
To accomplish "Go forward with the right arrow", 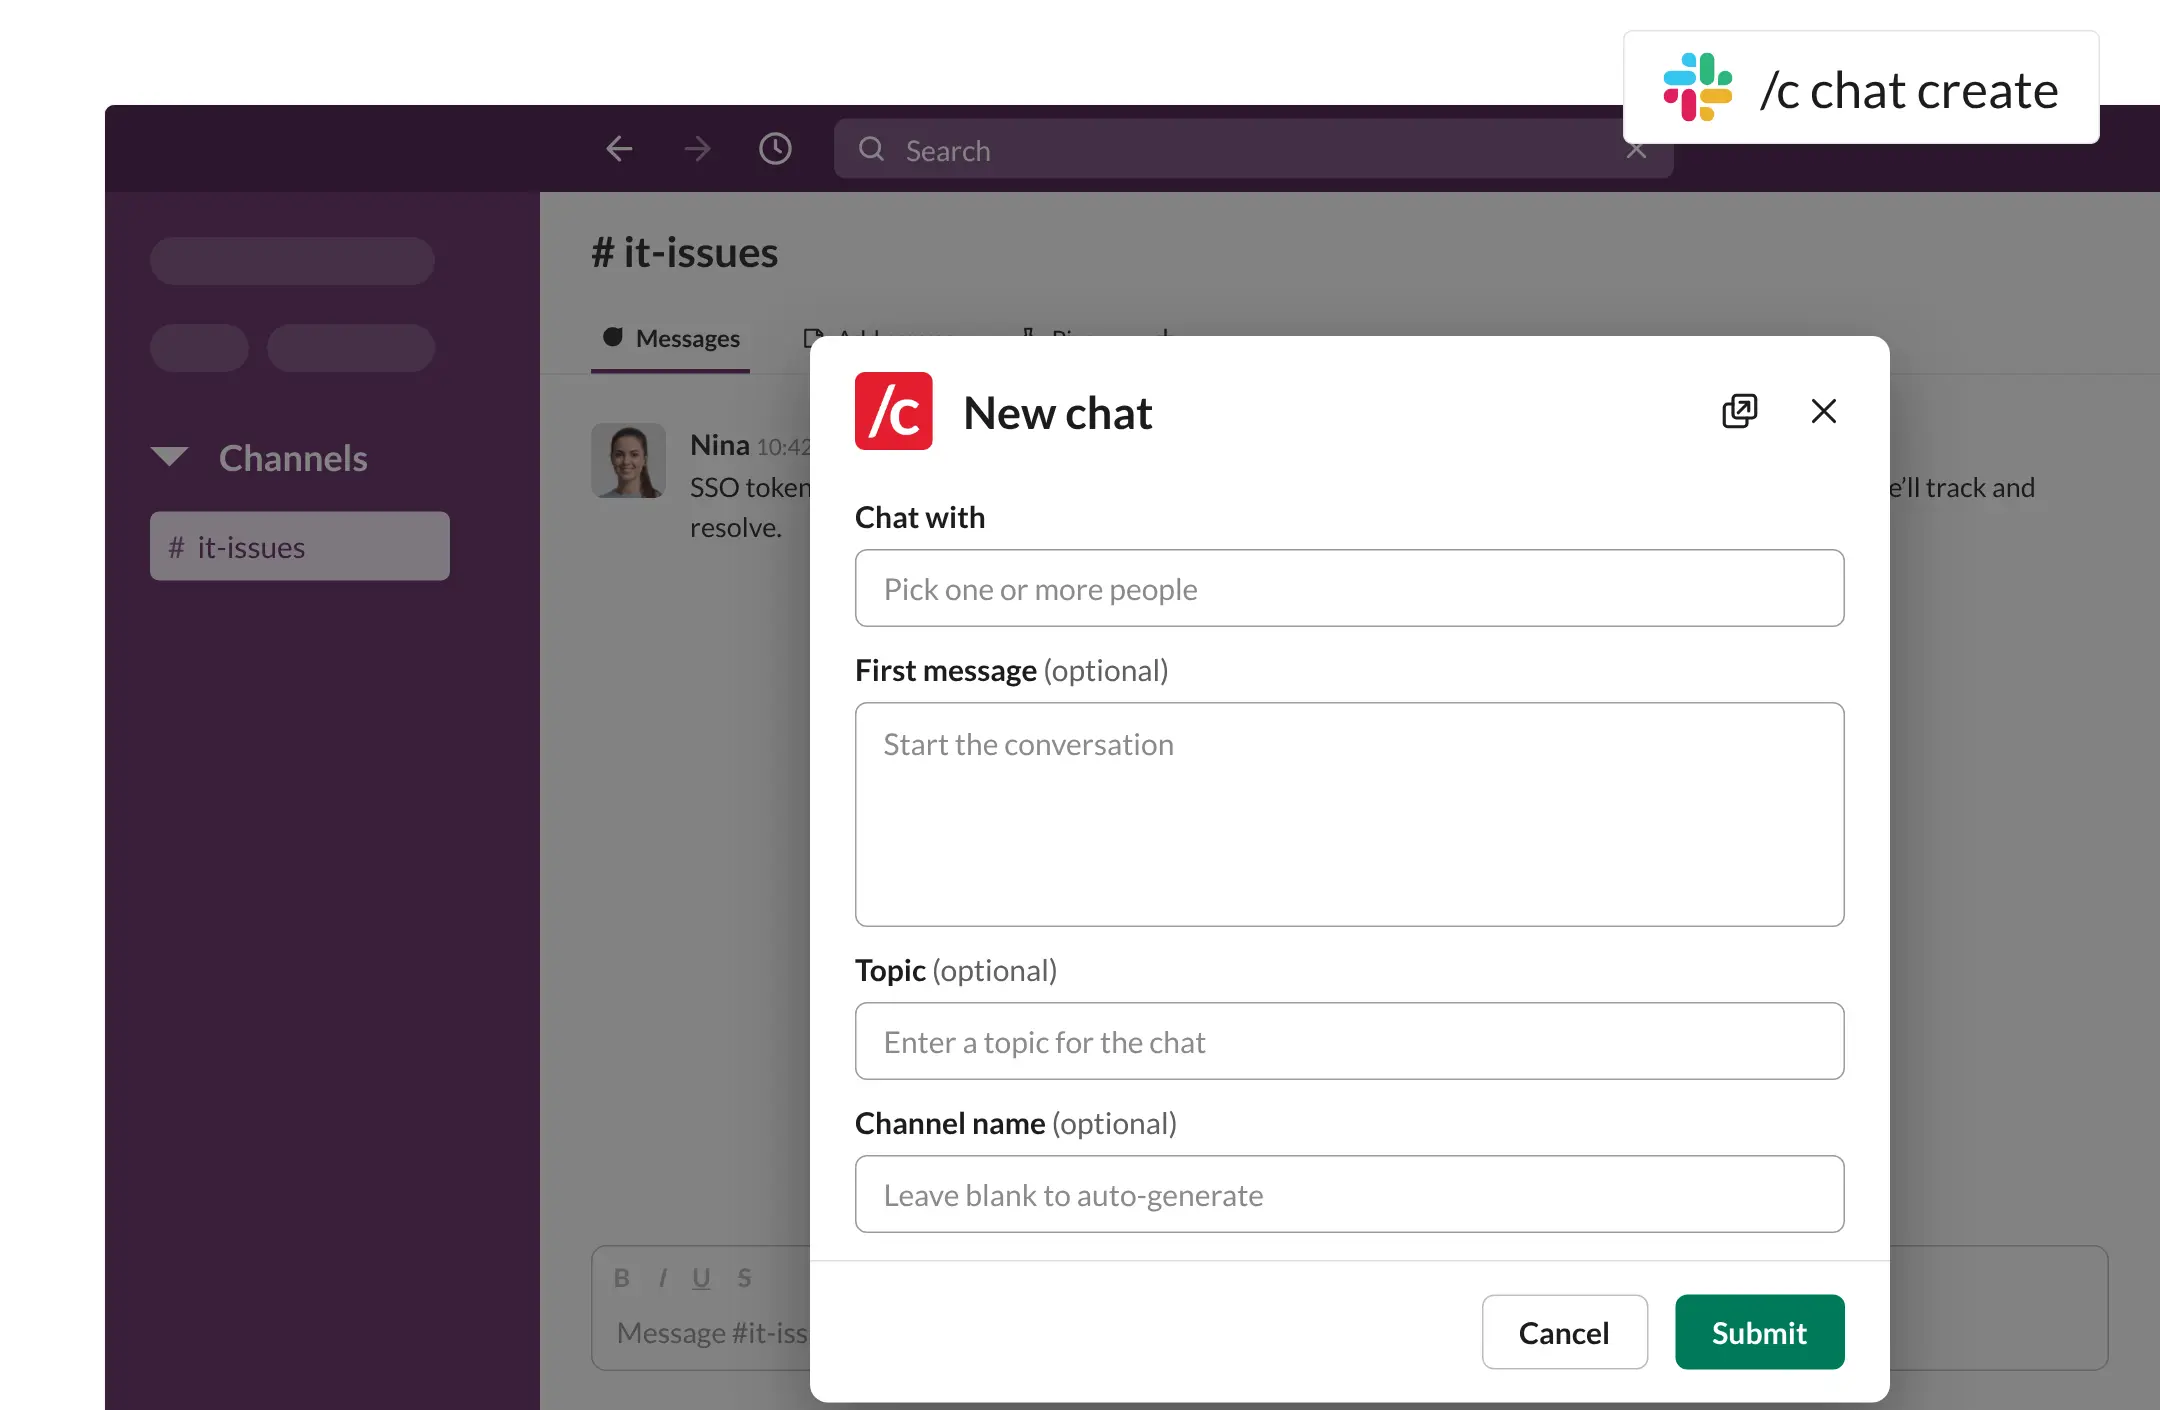I will pyautogui.click(x=697, y=149).
